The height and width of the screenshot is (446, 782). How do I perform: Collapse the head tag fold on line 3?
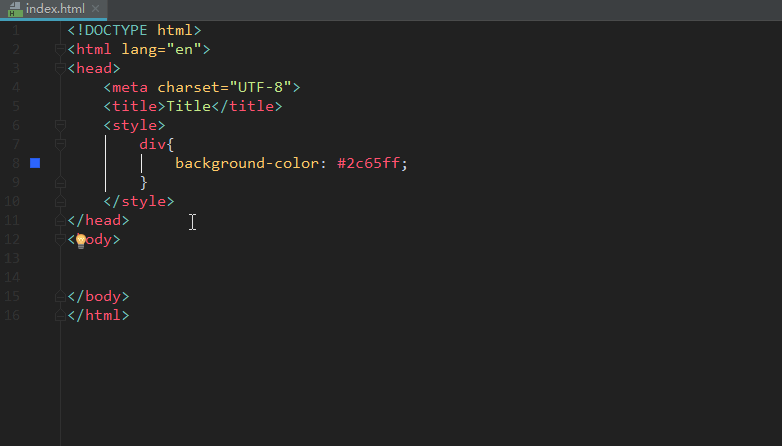pos(60,68)
